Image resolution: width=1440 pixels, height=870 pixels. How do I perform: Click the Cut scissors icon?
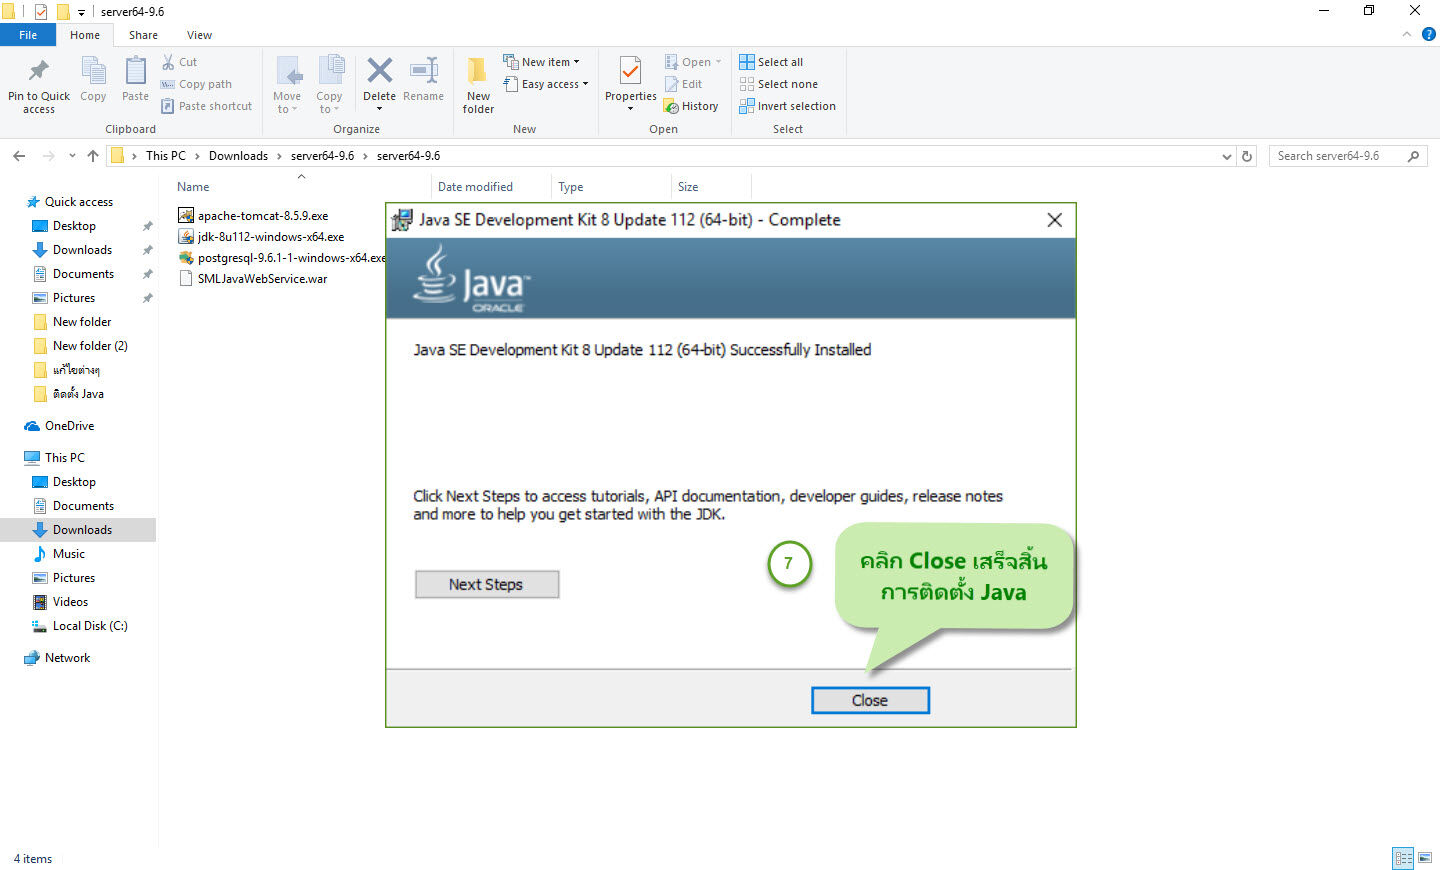click(x=168, y=62)
